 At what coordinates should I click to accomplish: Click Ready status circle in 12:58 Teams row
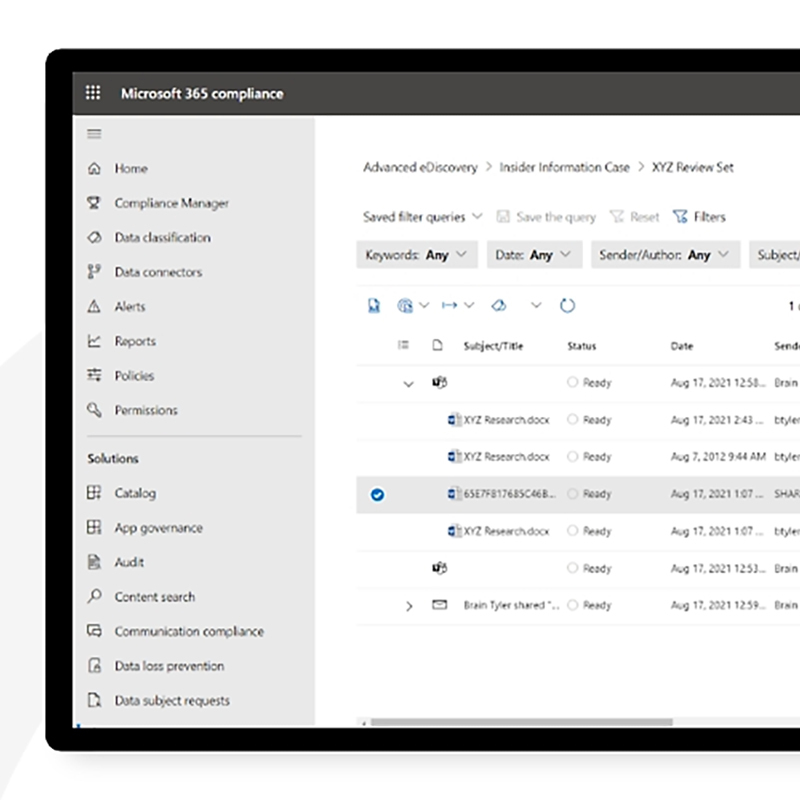pos(572,382)
